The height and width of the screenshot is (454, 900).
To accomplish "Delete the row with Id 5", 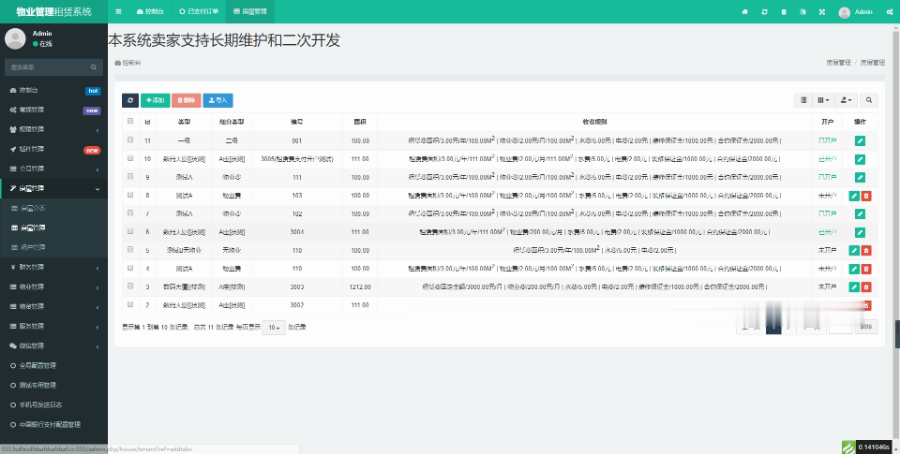I will 866,250.
